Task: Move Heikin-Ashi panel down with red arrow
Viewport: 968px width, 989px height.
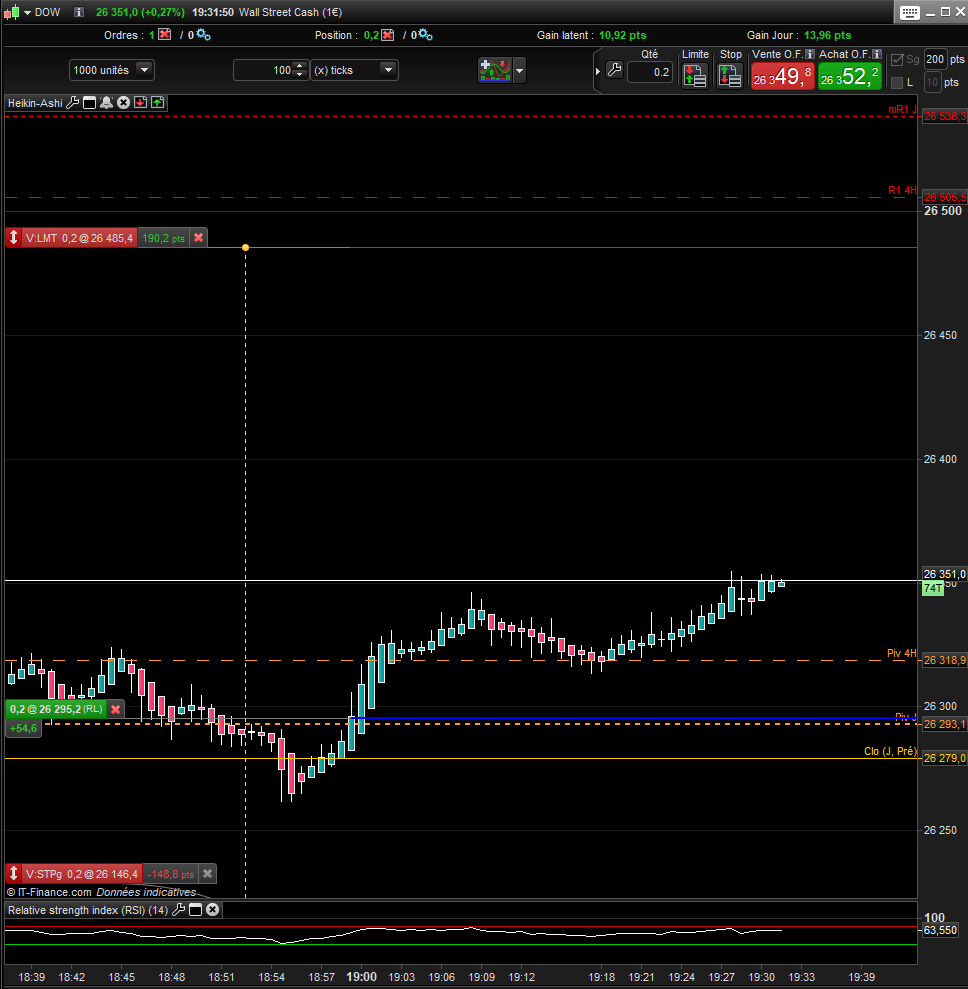Action: pyautogui.click(x=141, y=103)
